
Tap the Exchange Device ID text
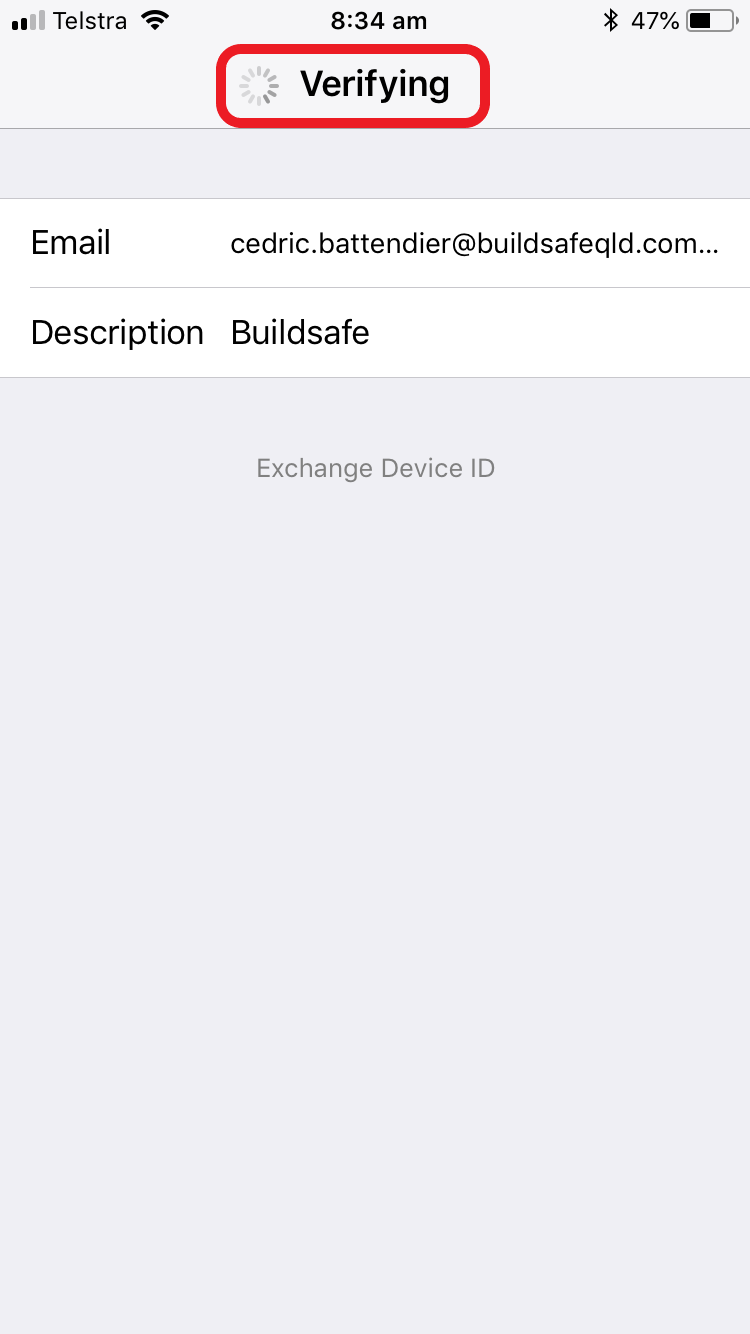375,468
